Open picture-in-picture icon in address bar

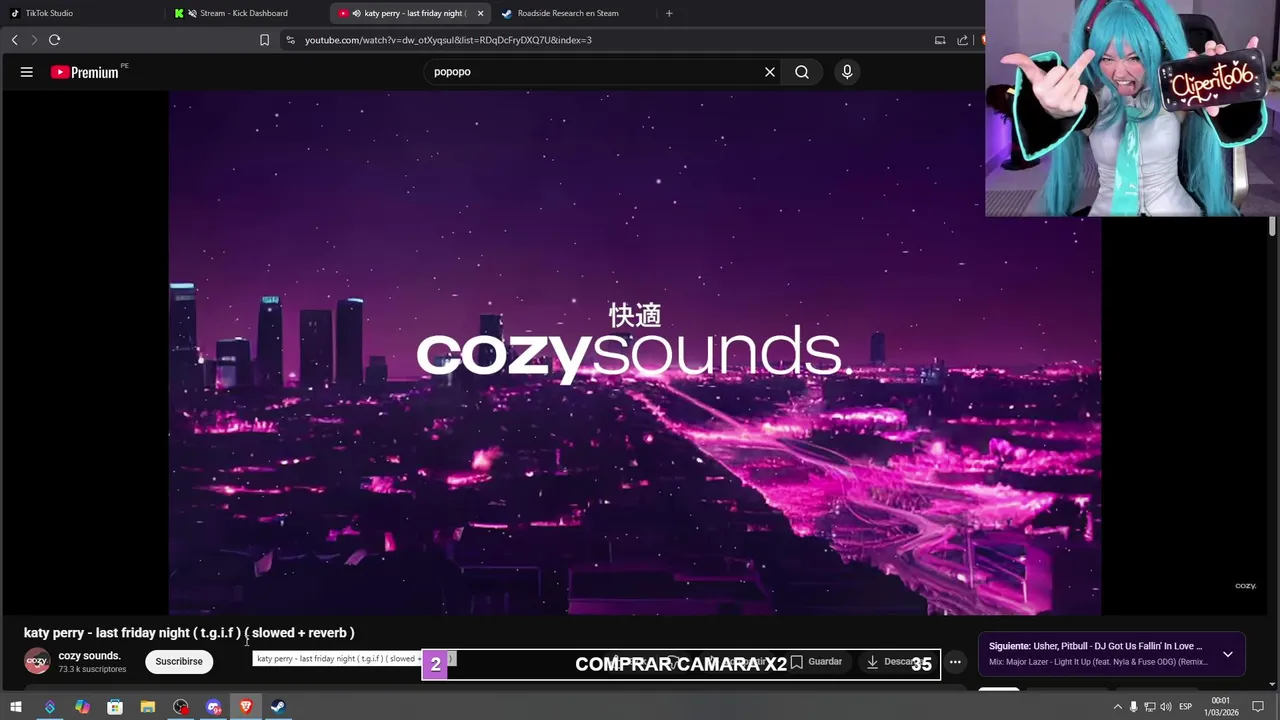(x=940, y=40)
